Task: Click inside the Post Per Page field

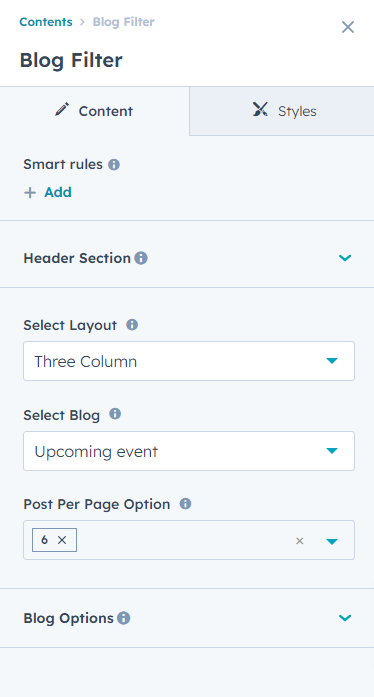Action: pos(182,540)
